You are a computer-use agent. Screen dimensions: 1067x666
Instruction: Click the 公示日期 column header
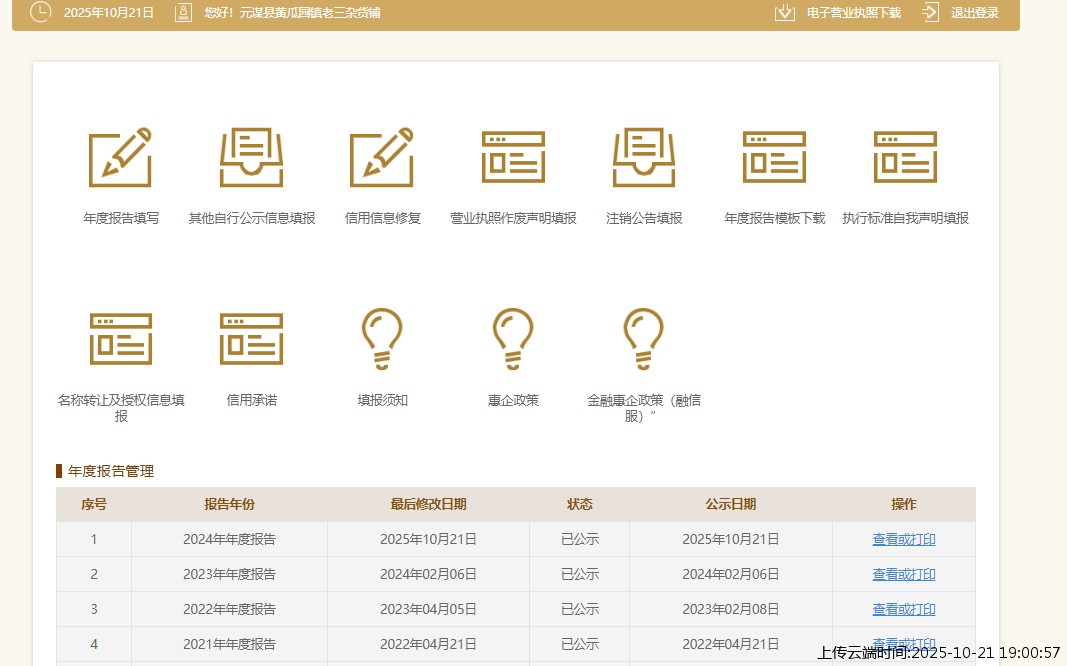tap(730, 504)
